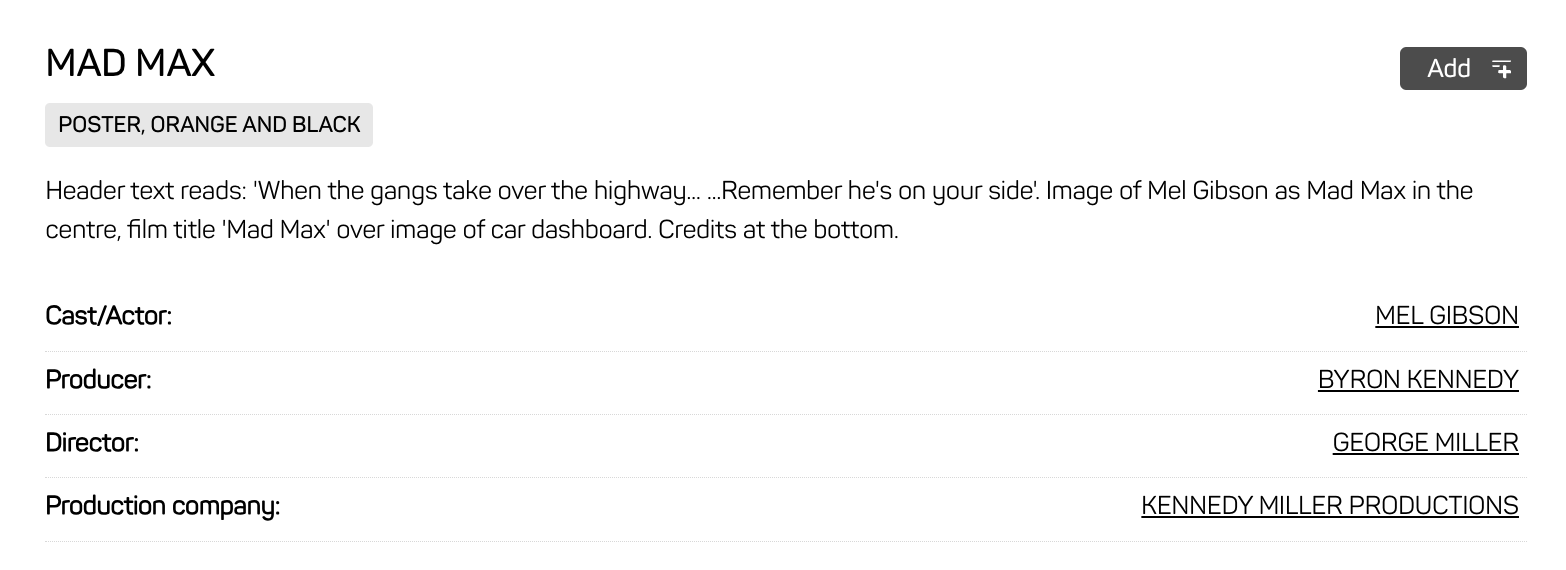The image size is (1566, 570).
Task: Click the 'MAD MAX' page title
Action: [130, 64]
